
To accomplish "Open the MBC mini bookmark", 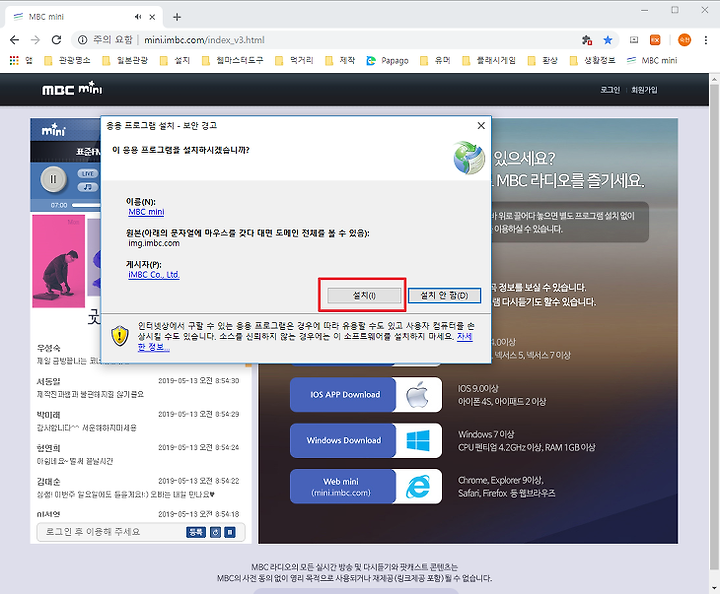I will point(652,61).
